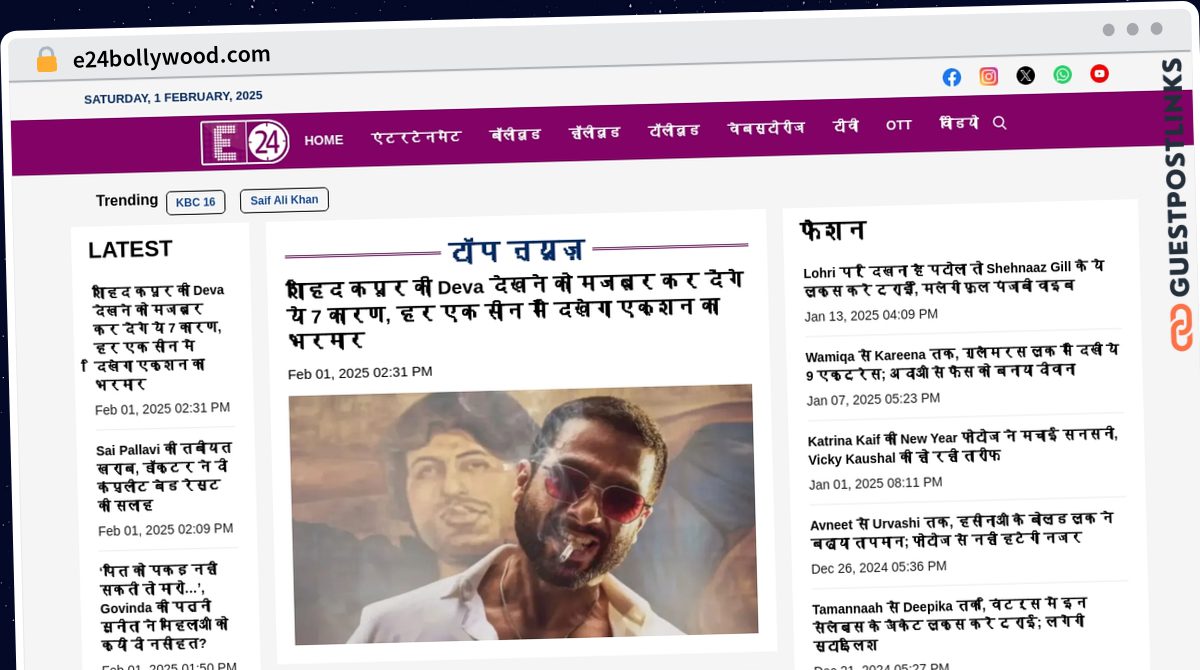Click the LATEST section heading

point(130,249)
